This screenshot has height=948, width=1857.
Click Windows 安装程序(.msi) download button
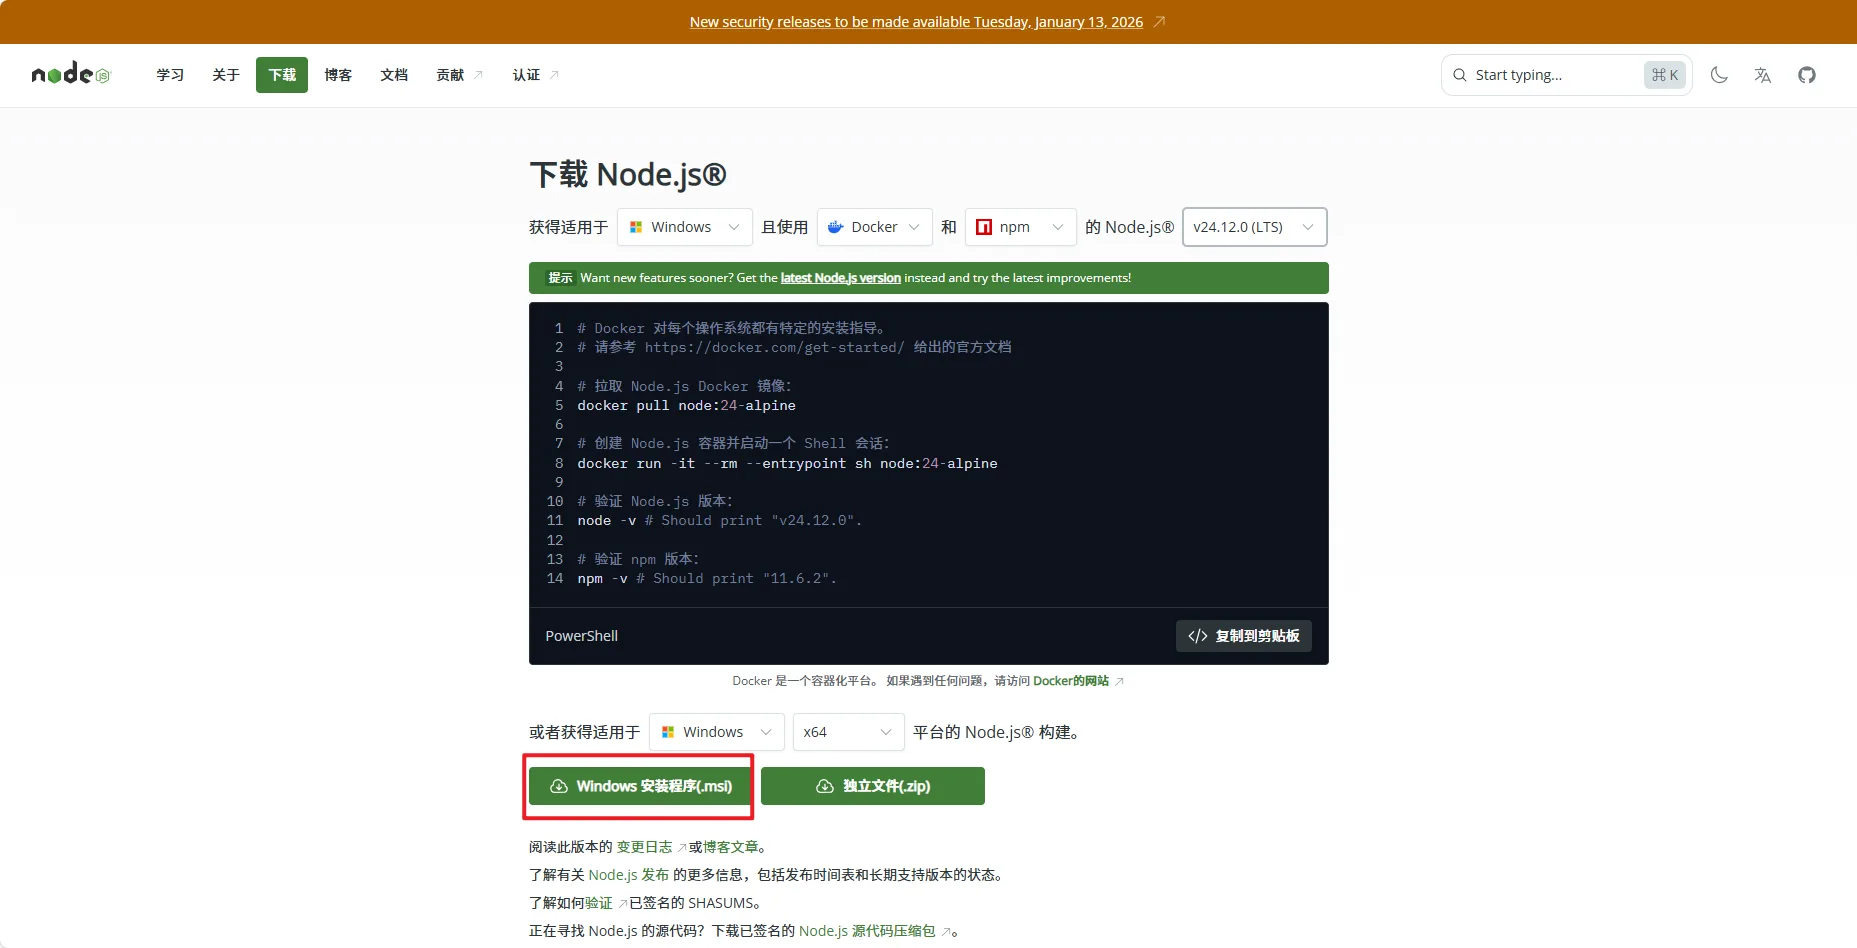(x=641, y=786)
